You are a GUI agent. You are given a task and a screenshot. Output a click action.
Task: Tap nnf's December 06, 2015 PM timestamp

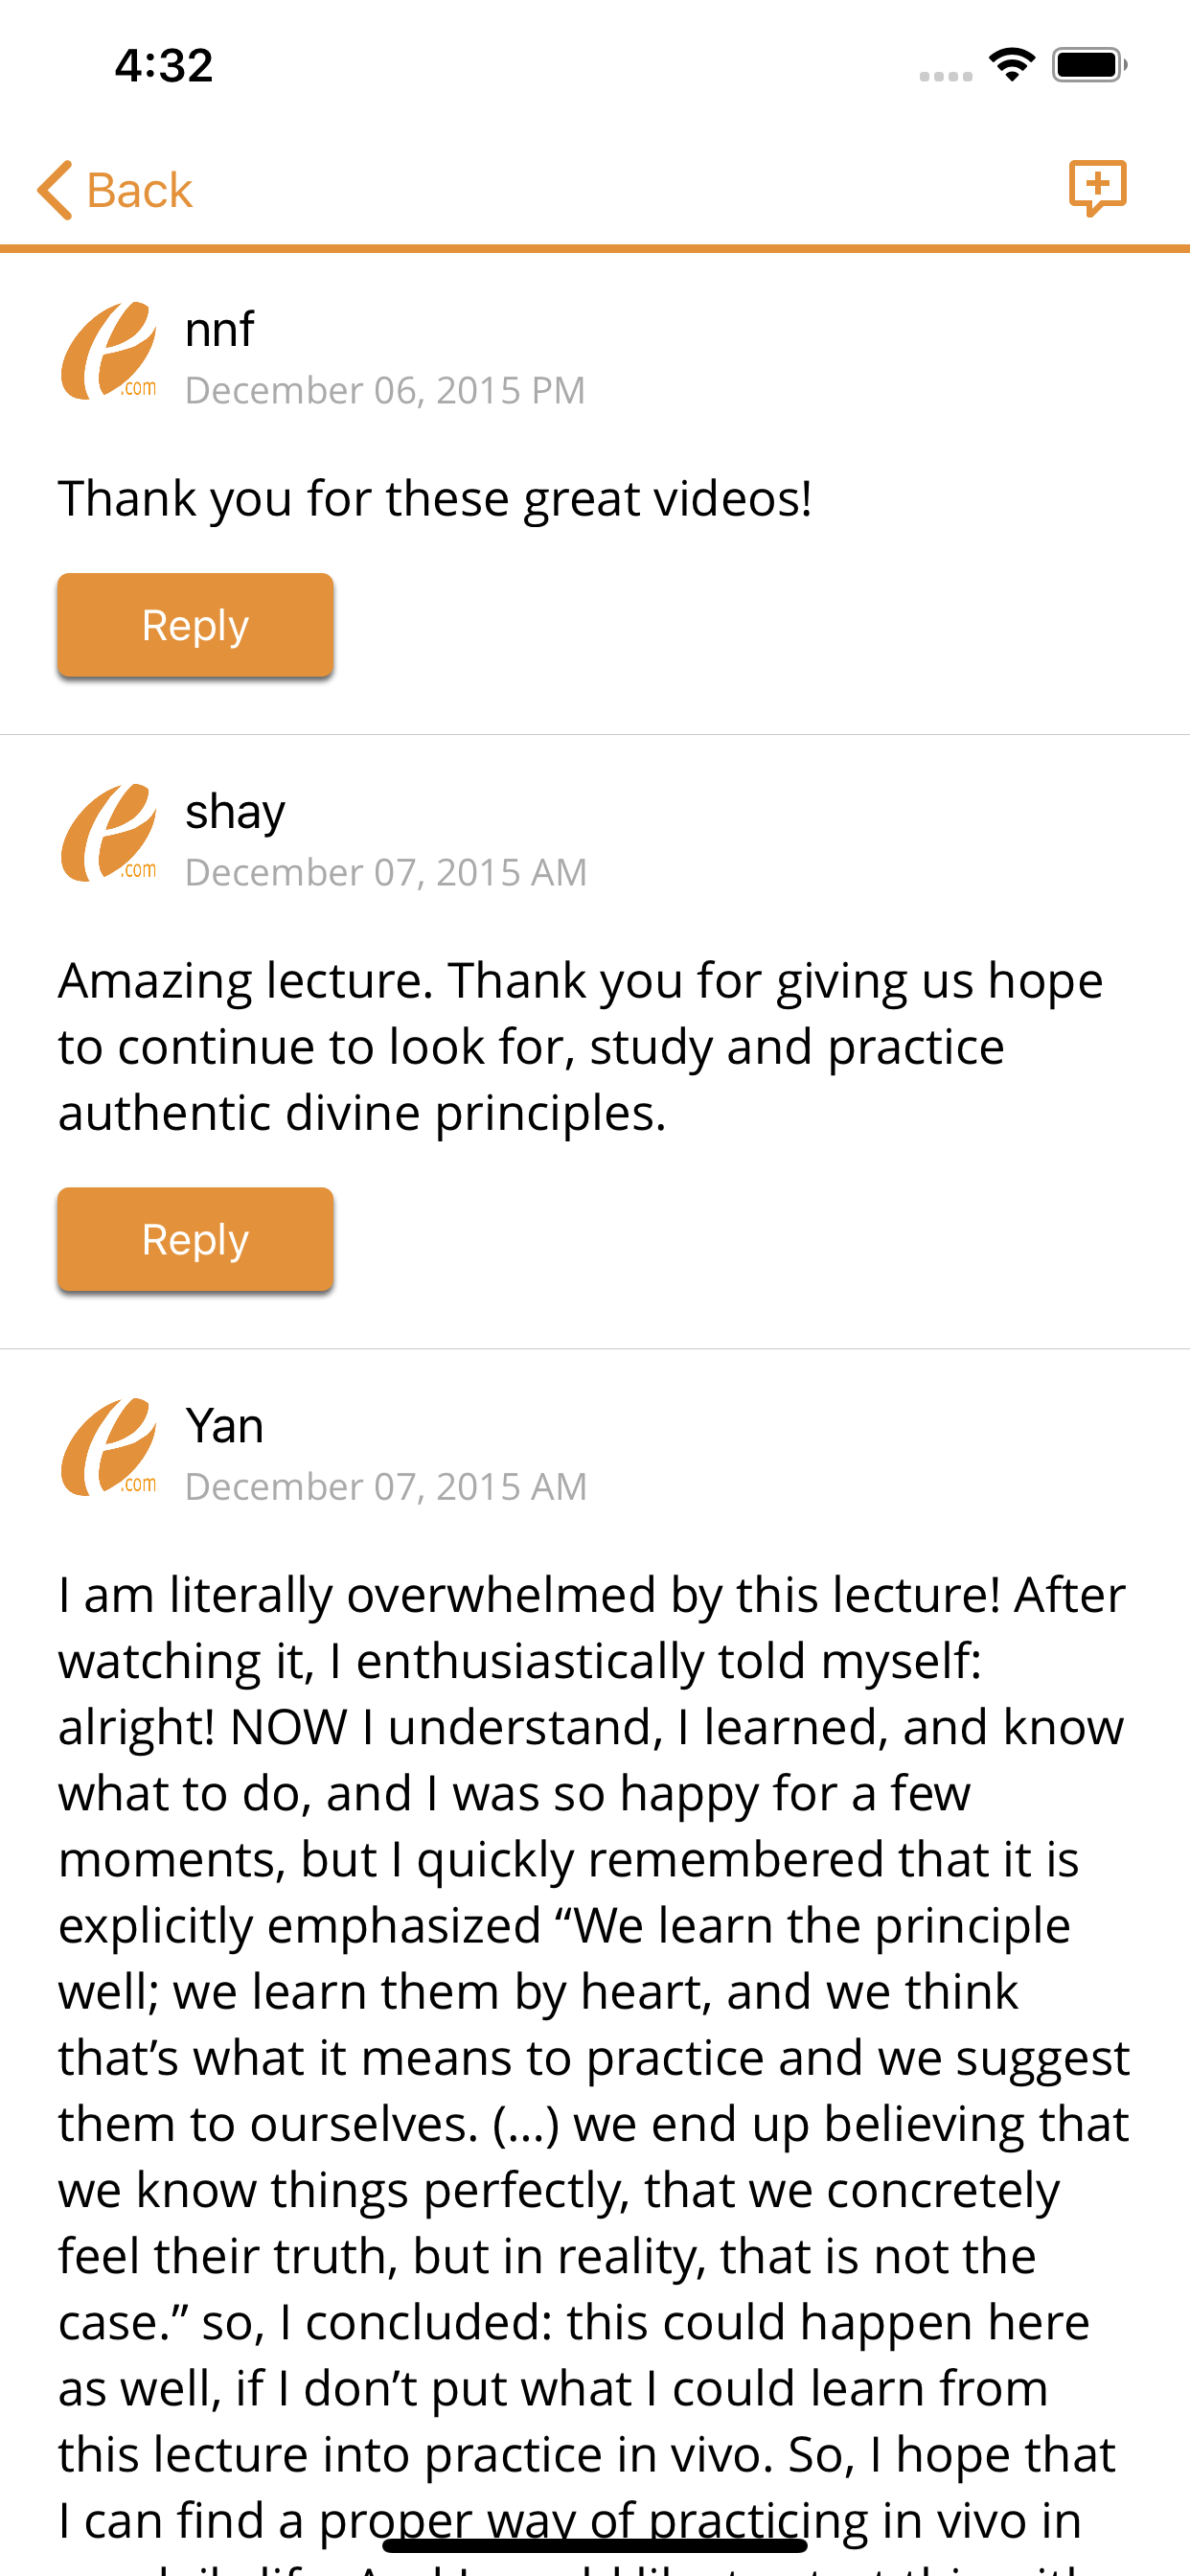pyautogui.click(x=385, y=390)
